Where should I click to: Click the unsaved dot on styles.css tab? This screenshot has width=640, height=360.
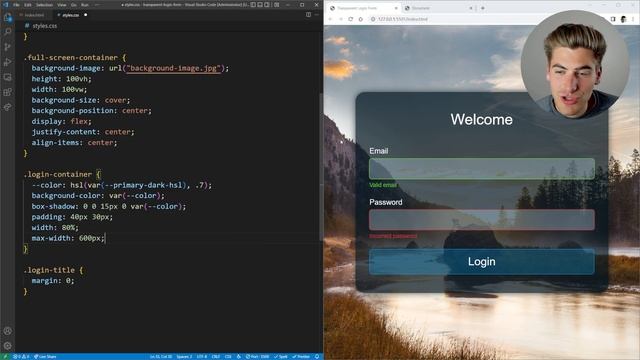[x=85, y=15]
